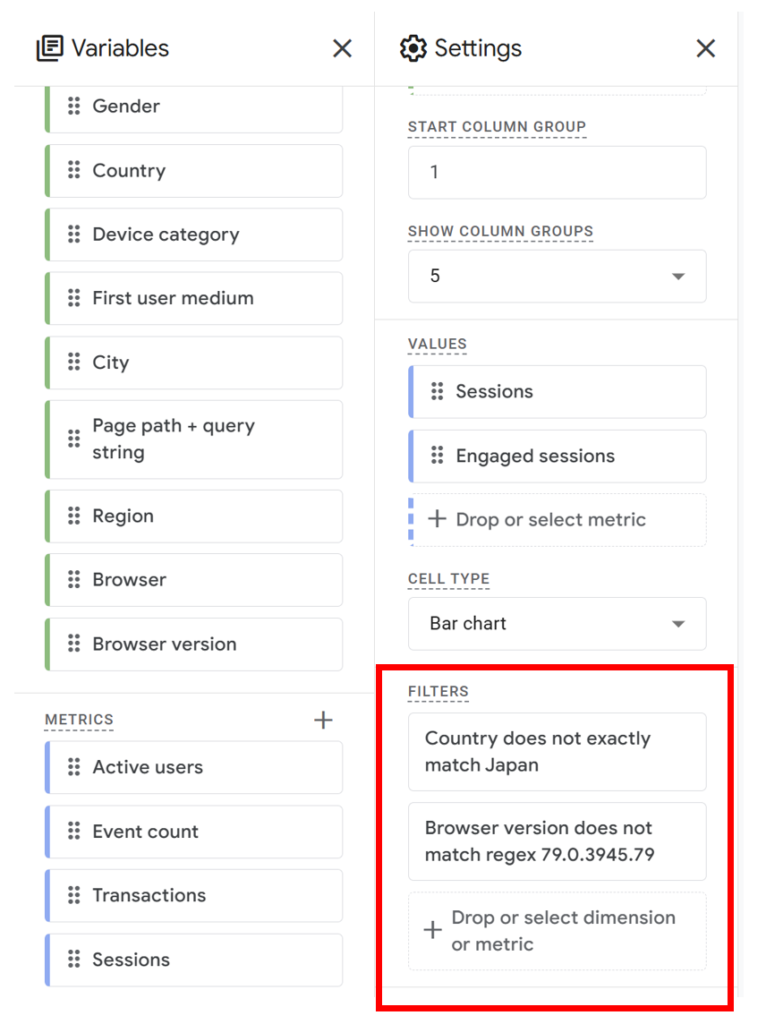Open the Show column groups dropdown
This screenshot has width=766, height=1024.
[557, 276]
